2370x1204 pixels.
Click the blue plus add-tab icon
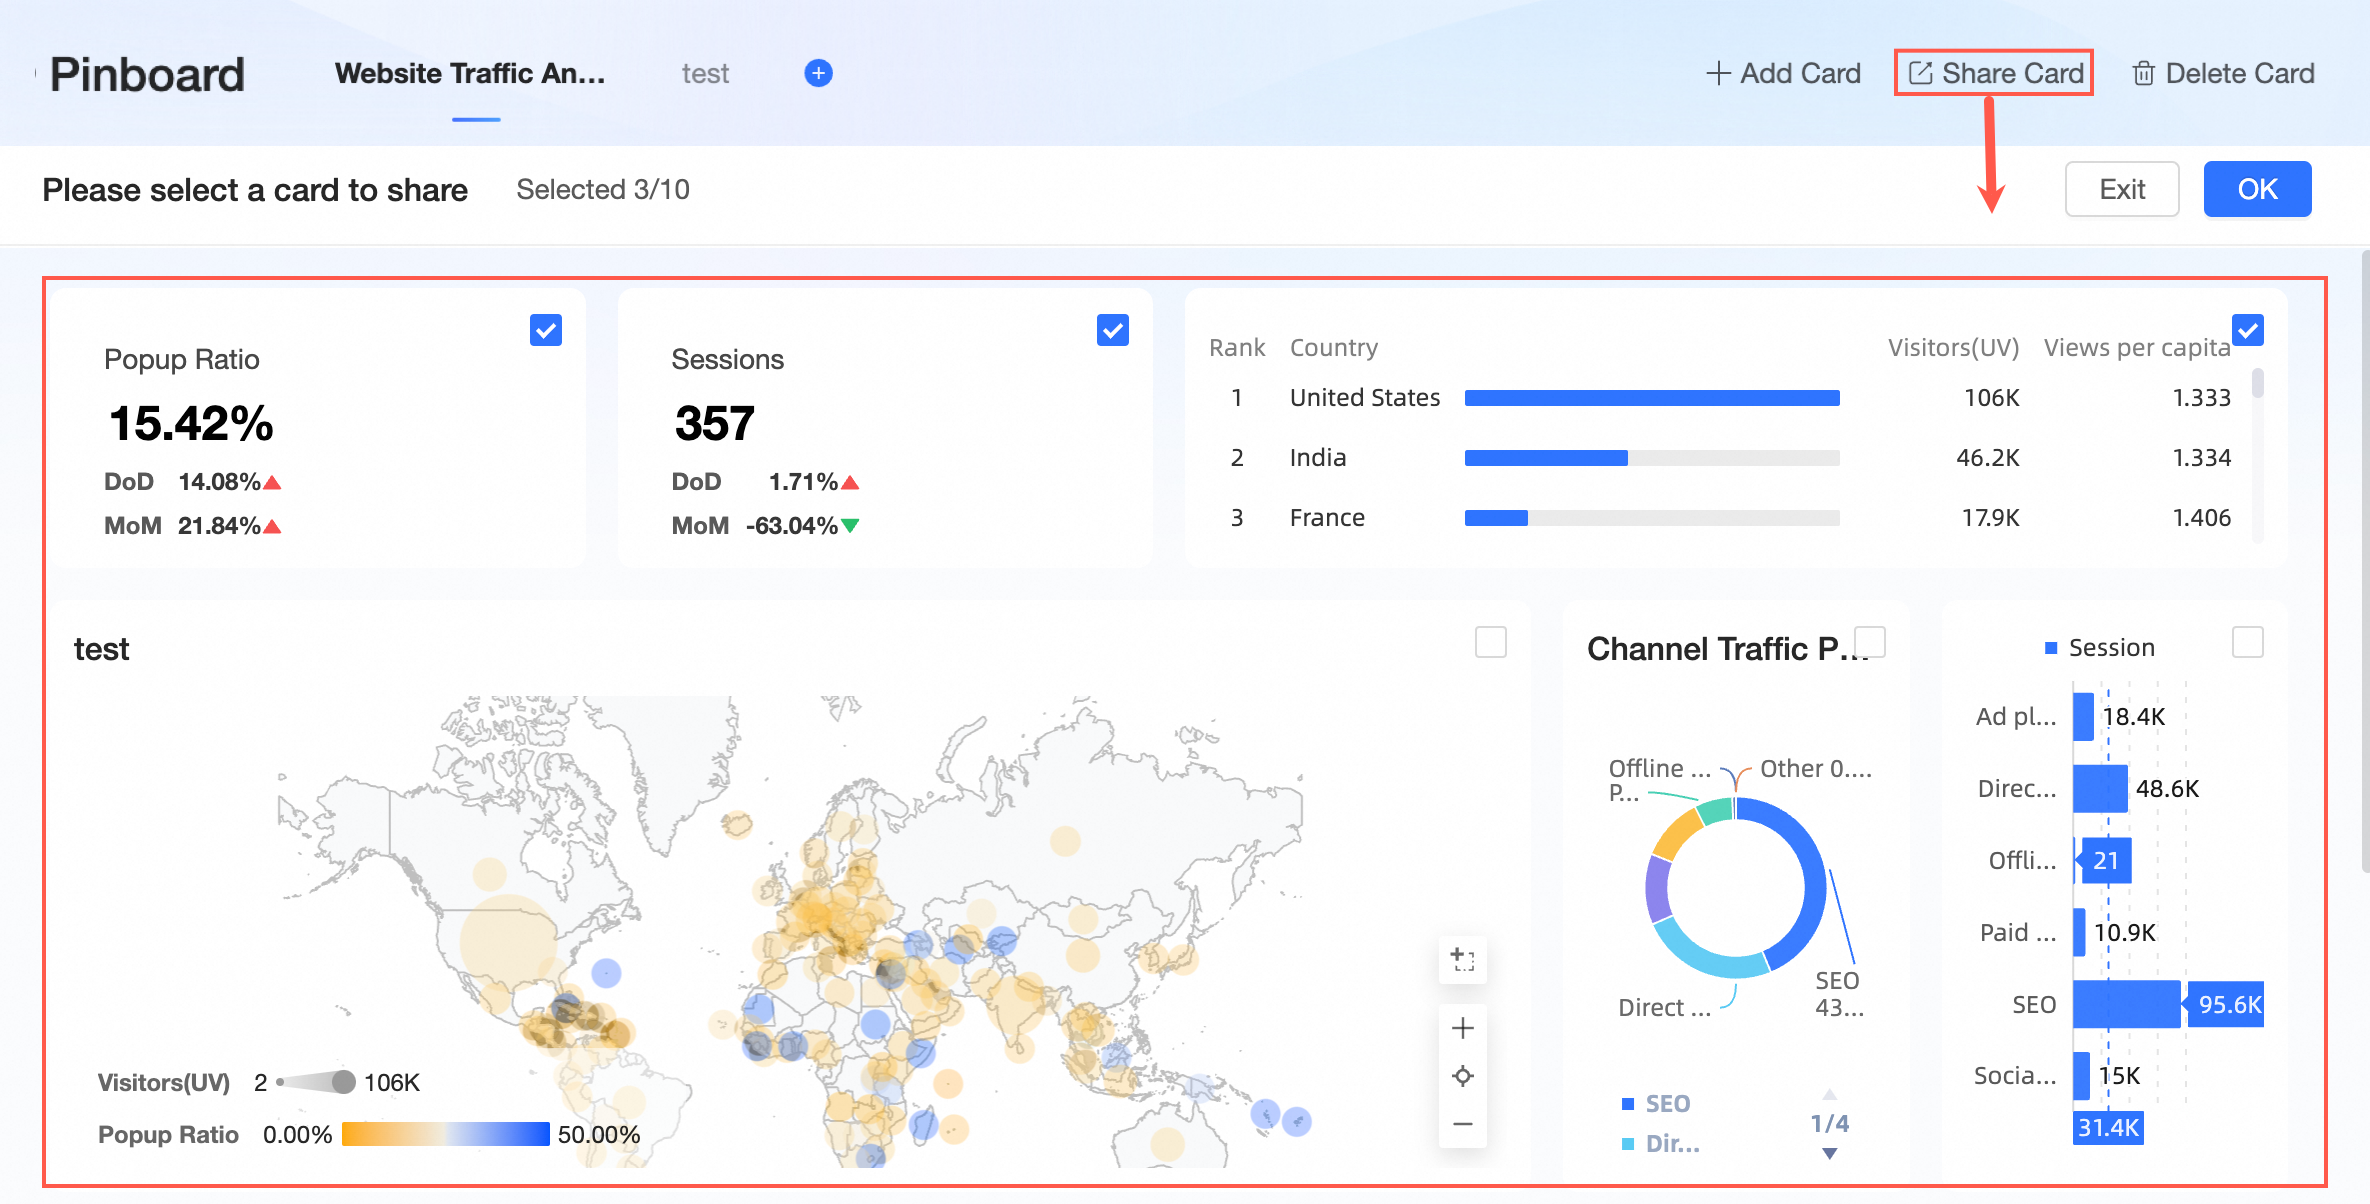(x=818, y=73)
